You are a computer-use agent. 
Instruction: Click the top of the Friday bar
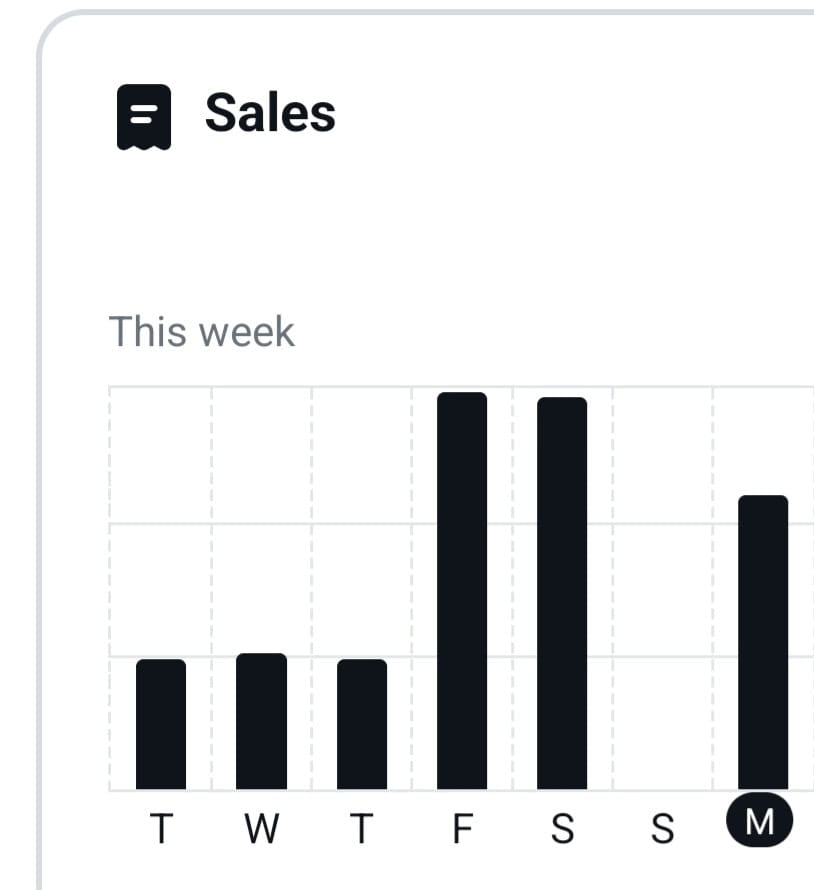pyautogui.click(x=462, y=396)
